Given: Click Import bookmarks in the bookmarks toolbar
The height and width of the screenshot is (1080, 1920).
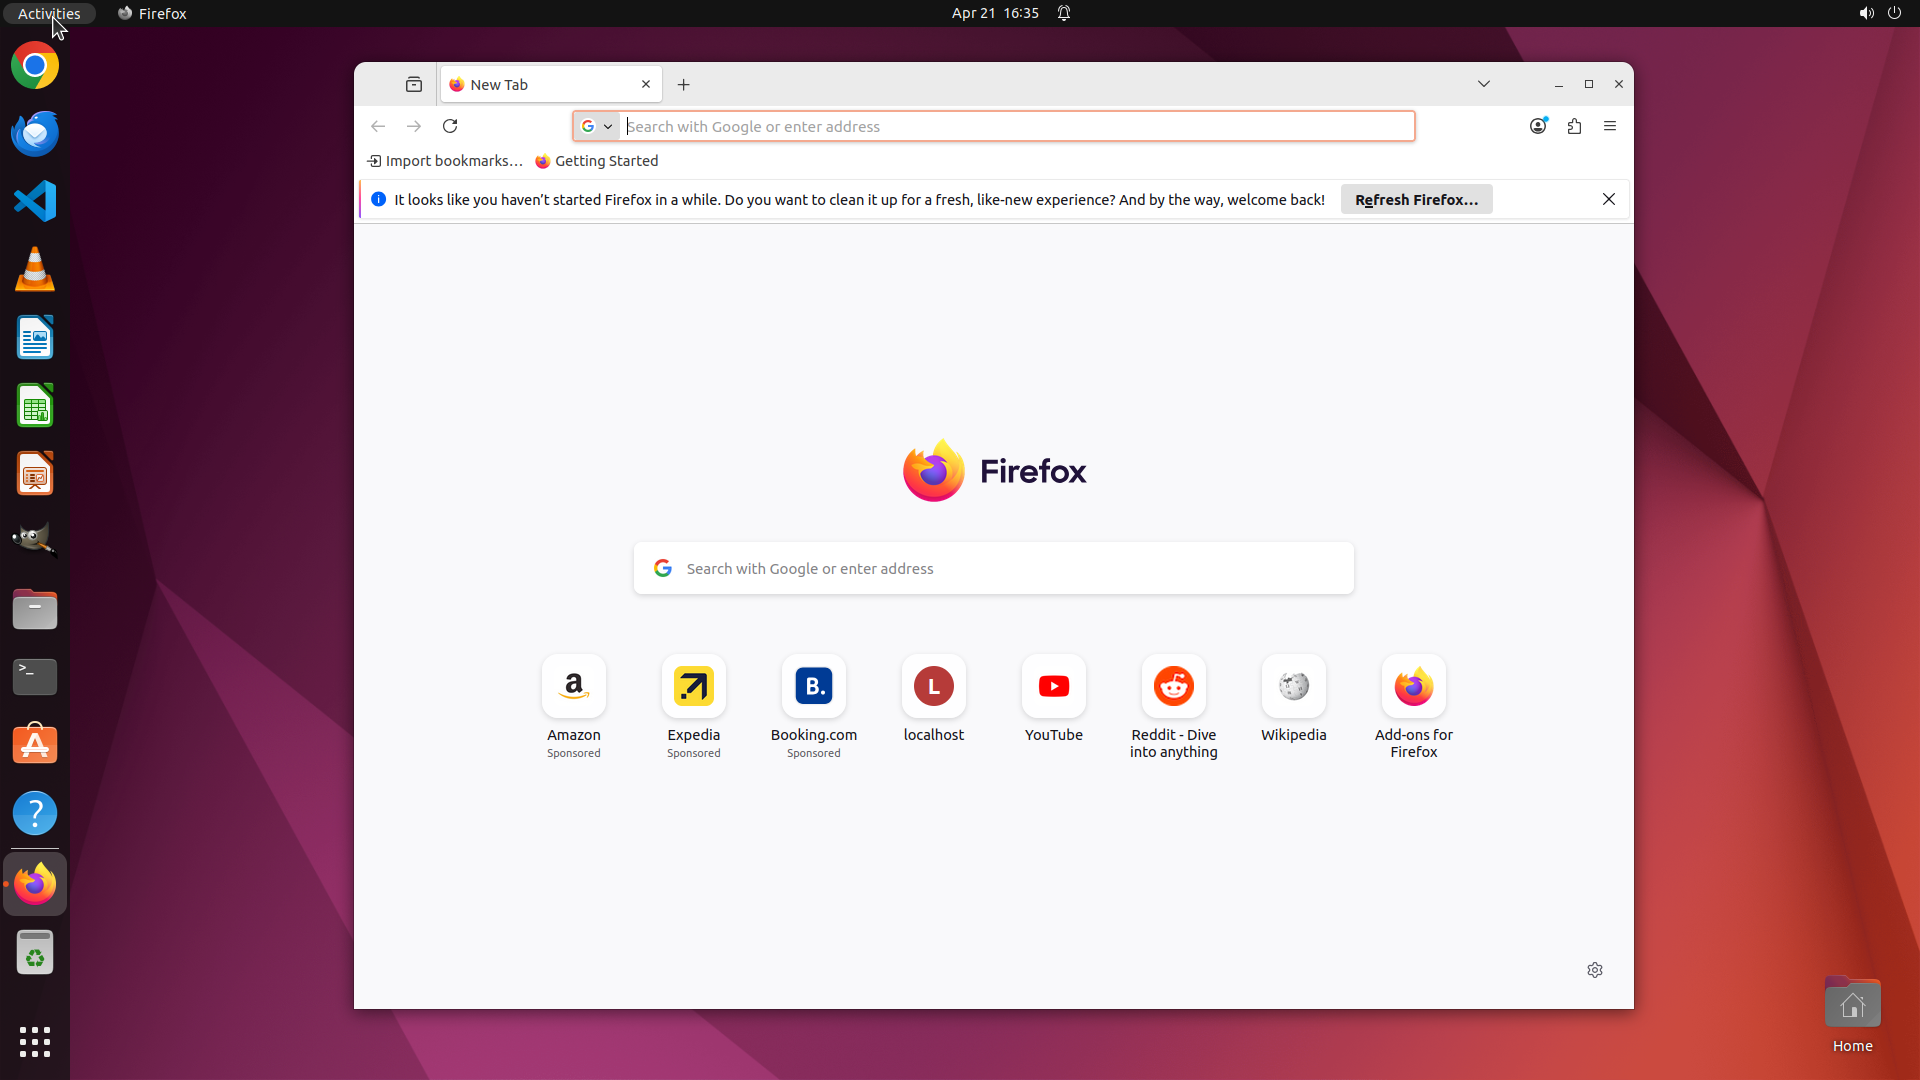Looking at the screenshot, I should click(445, 161).
